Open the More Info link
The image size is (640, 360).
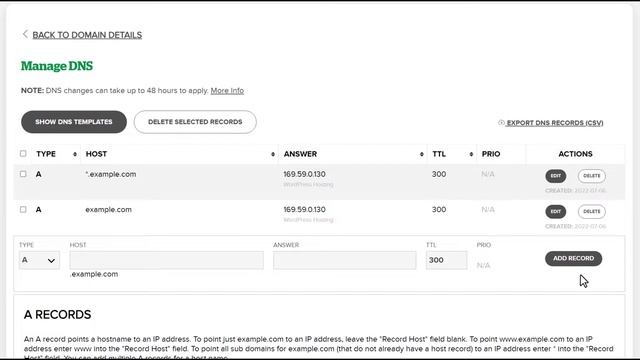[227, 91]
